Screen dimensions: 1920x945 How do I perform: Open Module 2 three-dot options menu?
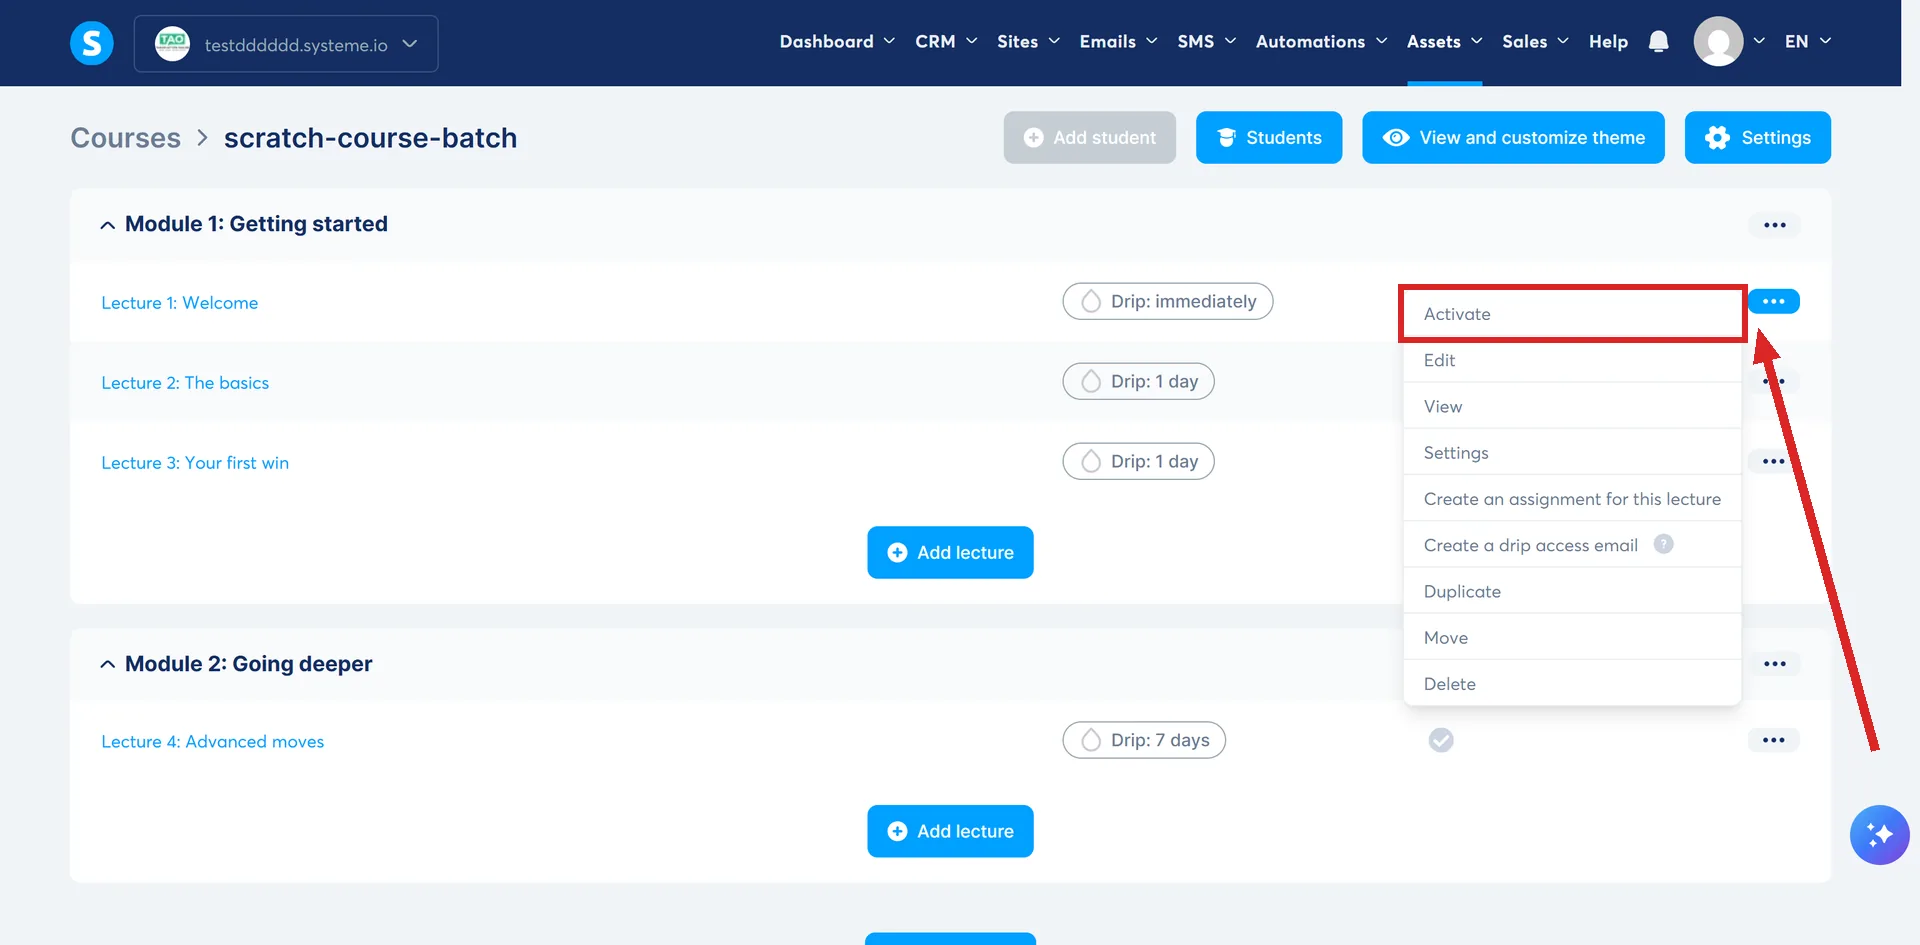click(1774, 664)
